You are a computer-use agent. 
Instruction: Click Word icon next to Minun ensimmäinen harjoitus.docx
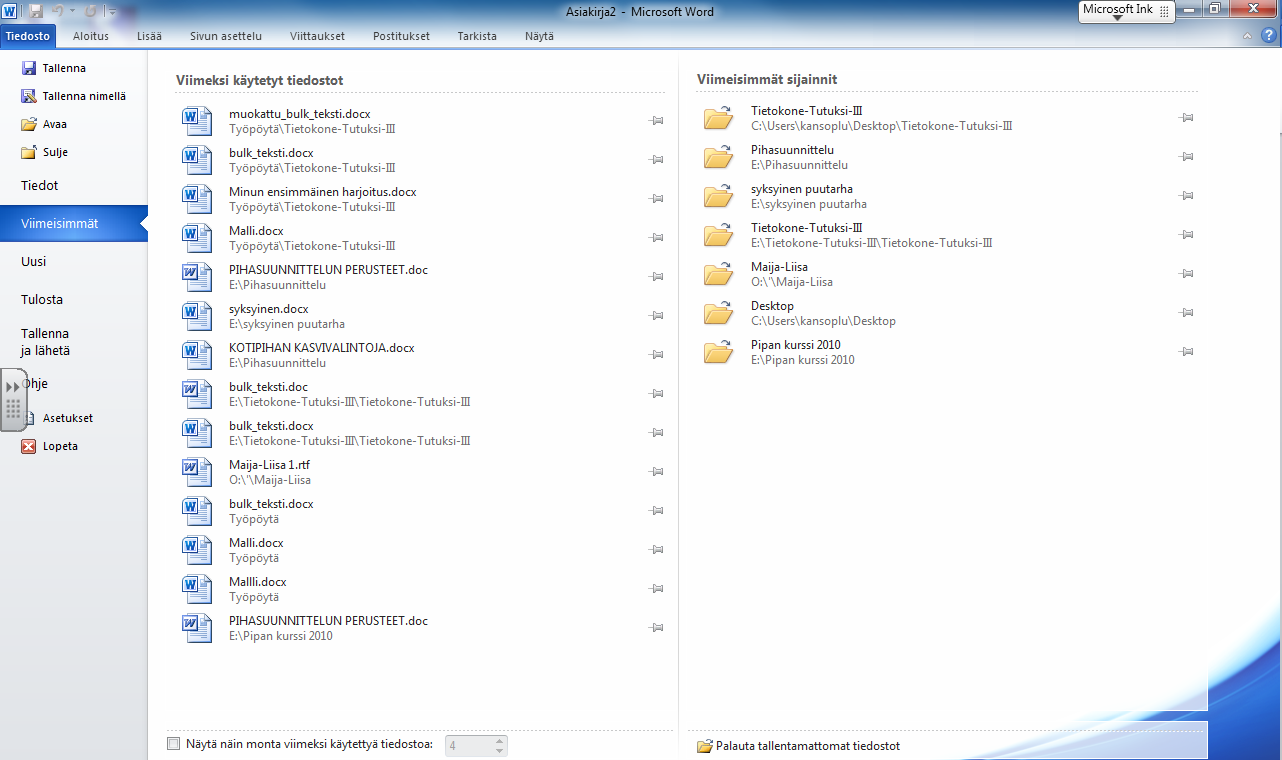tap(197, 200)
